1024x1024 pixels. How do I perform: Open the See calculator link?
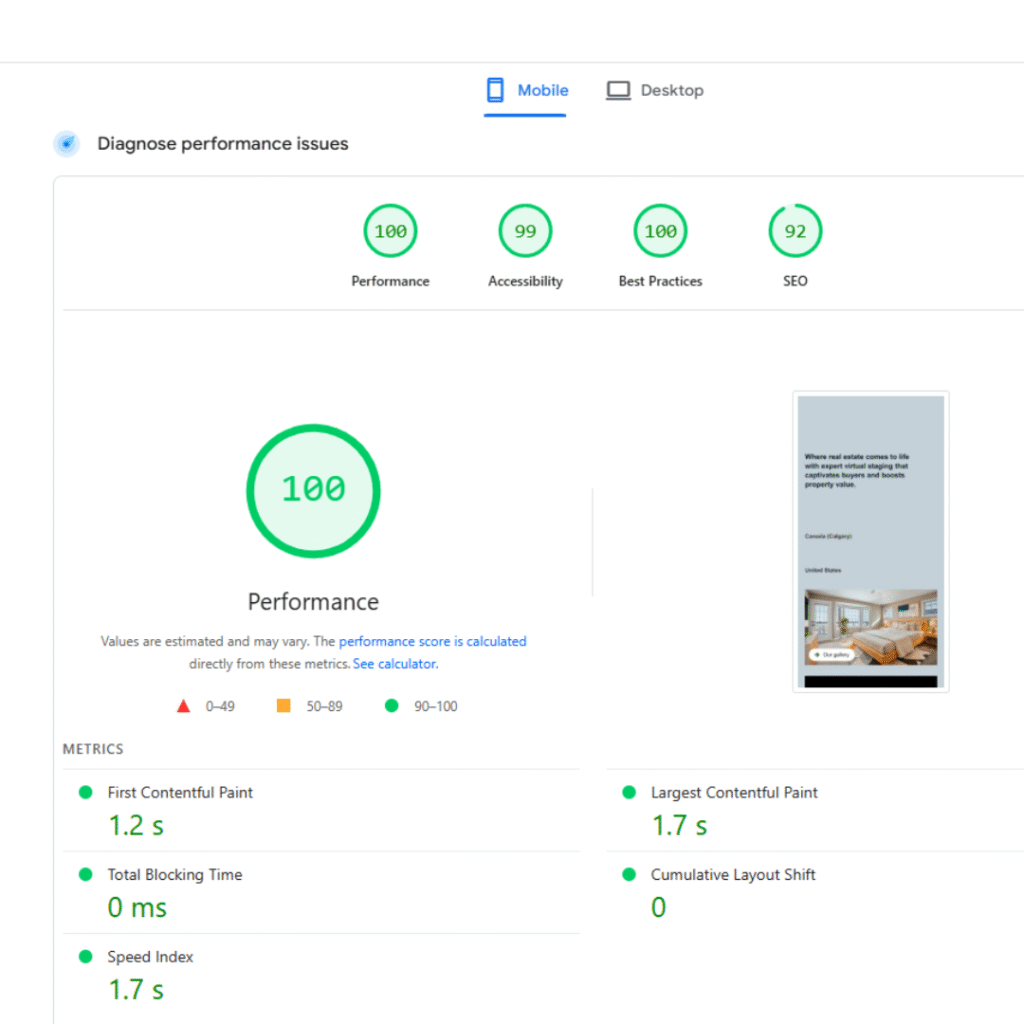point(394,663)
